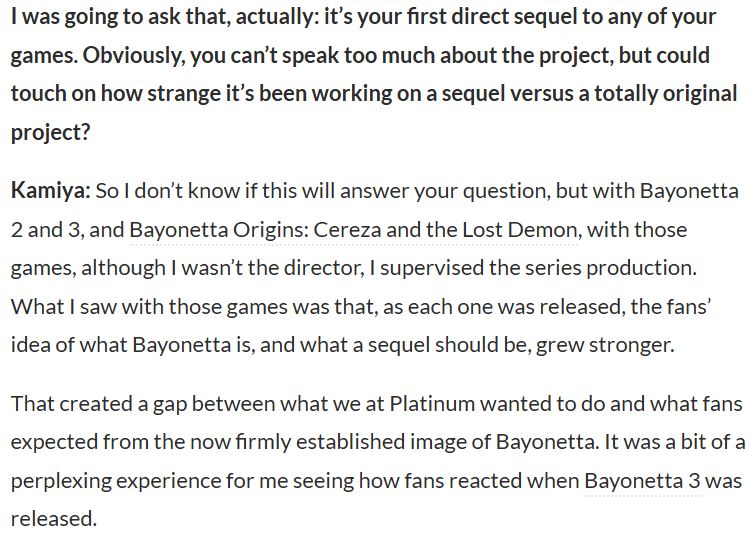
Task: Click the phrase "grew stronger."
Action: pos(605,345)
